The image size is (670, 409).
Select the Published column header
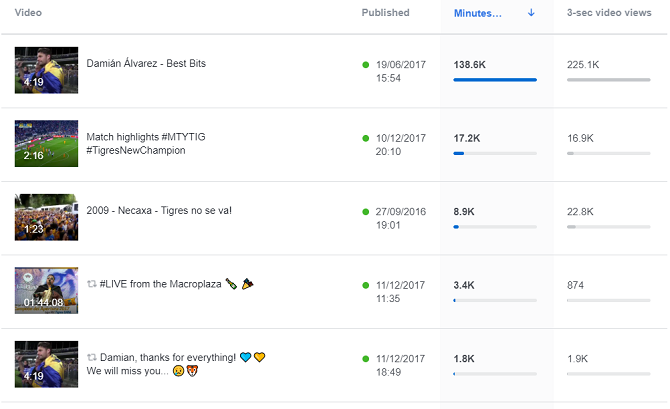385,13
